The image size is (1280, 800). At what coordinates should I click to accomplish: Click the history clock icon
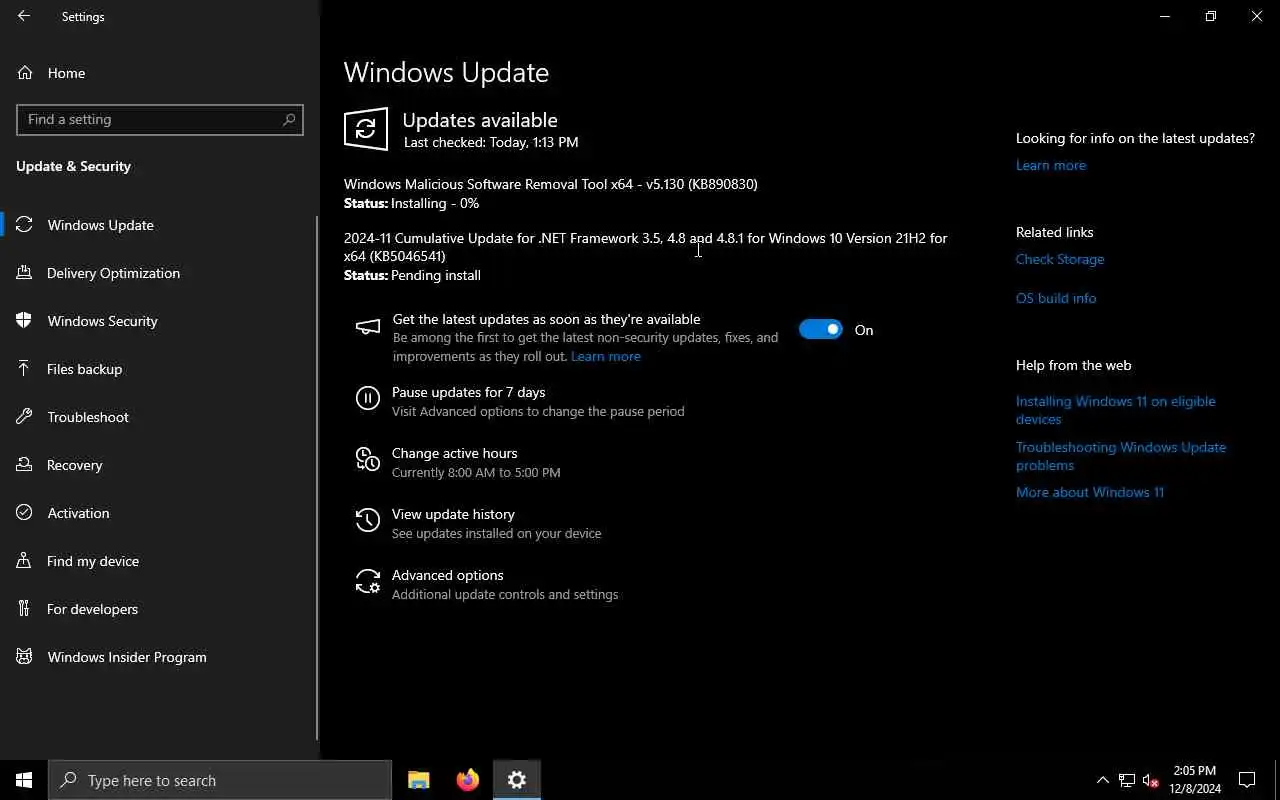coord(368,520)
